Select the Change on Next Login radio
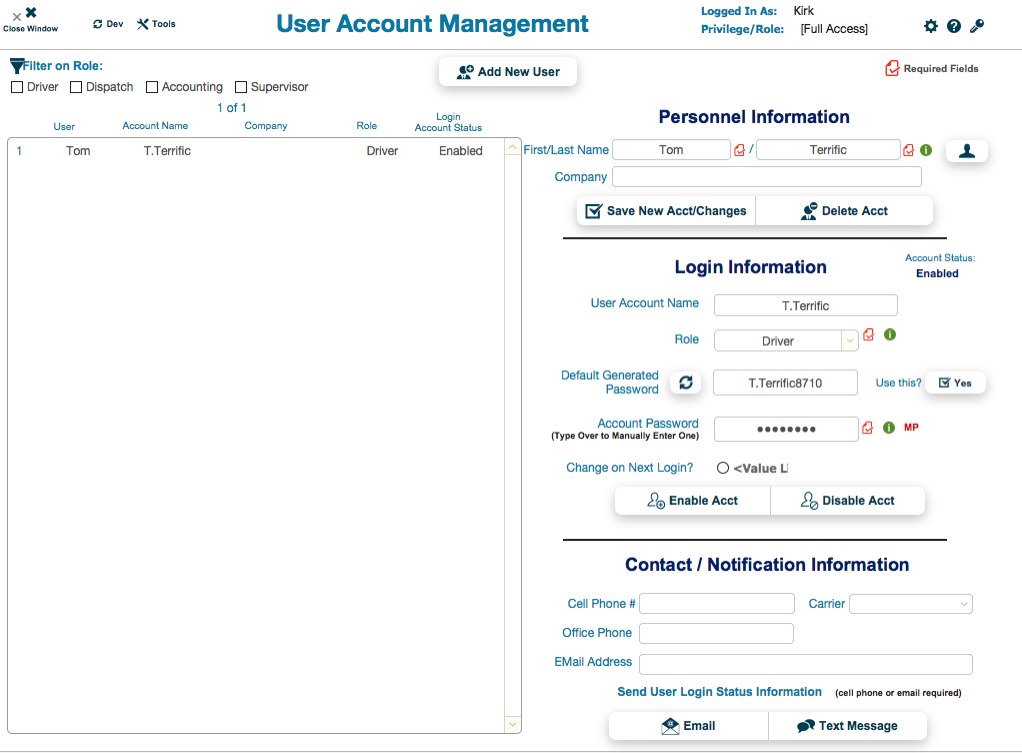Viewport: 1022px width, 753px height. click(723, 468)
